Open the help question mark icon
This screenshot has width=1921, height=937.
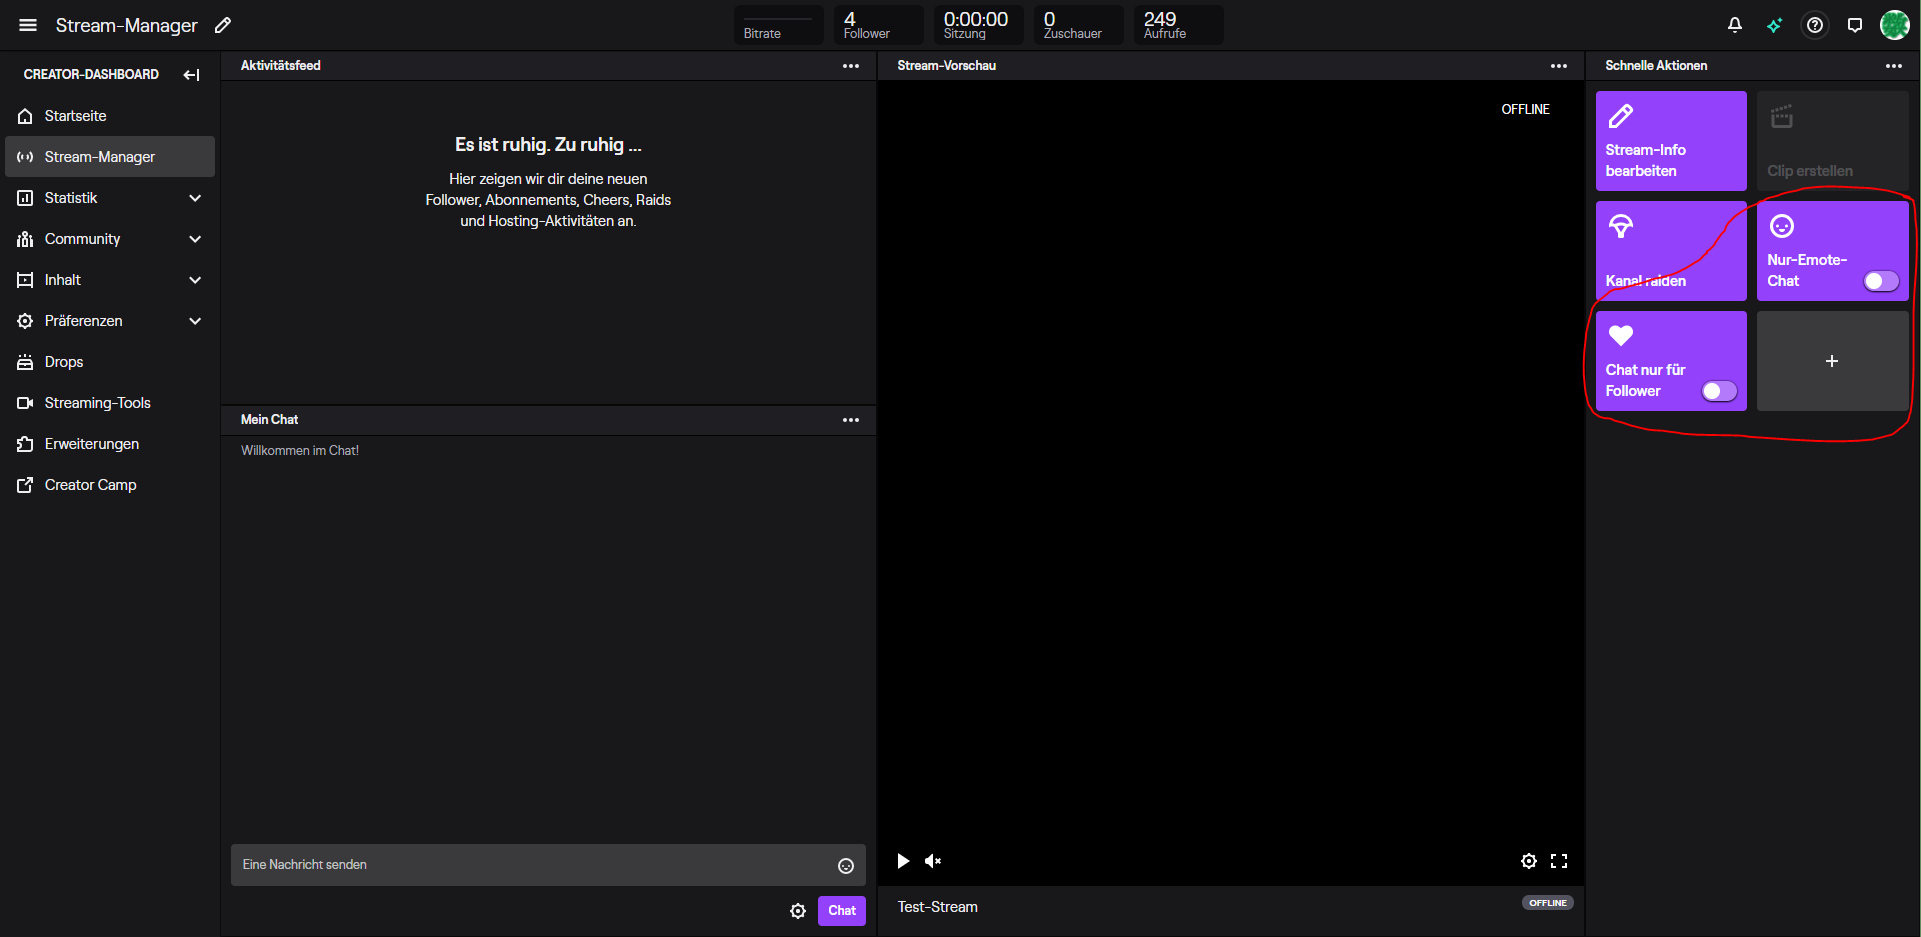tap(1815, 25)
